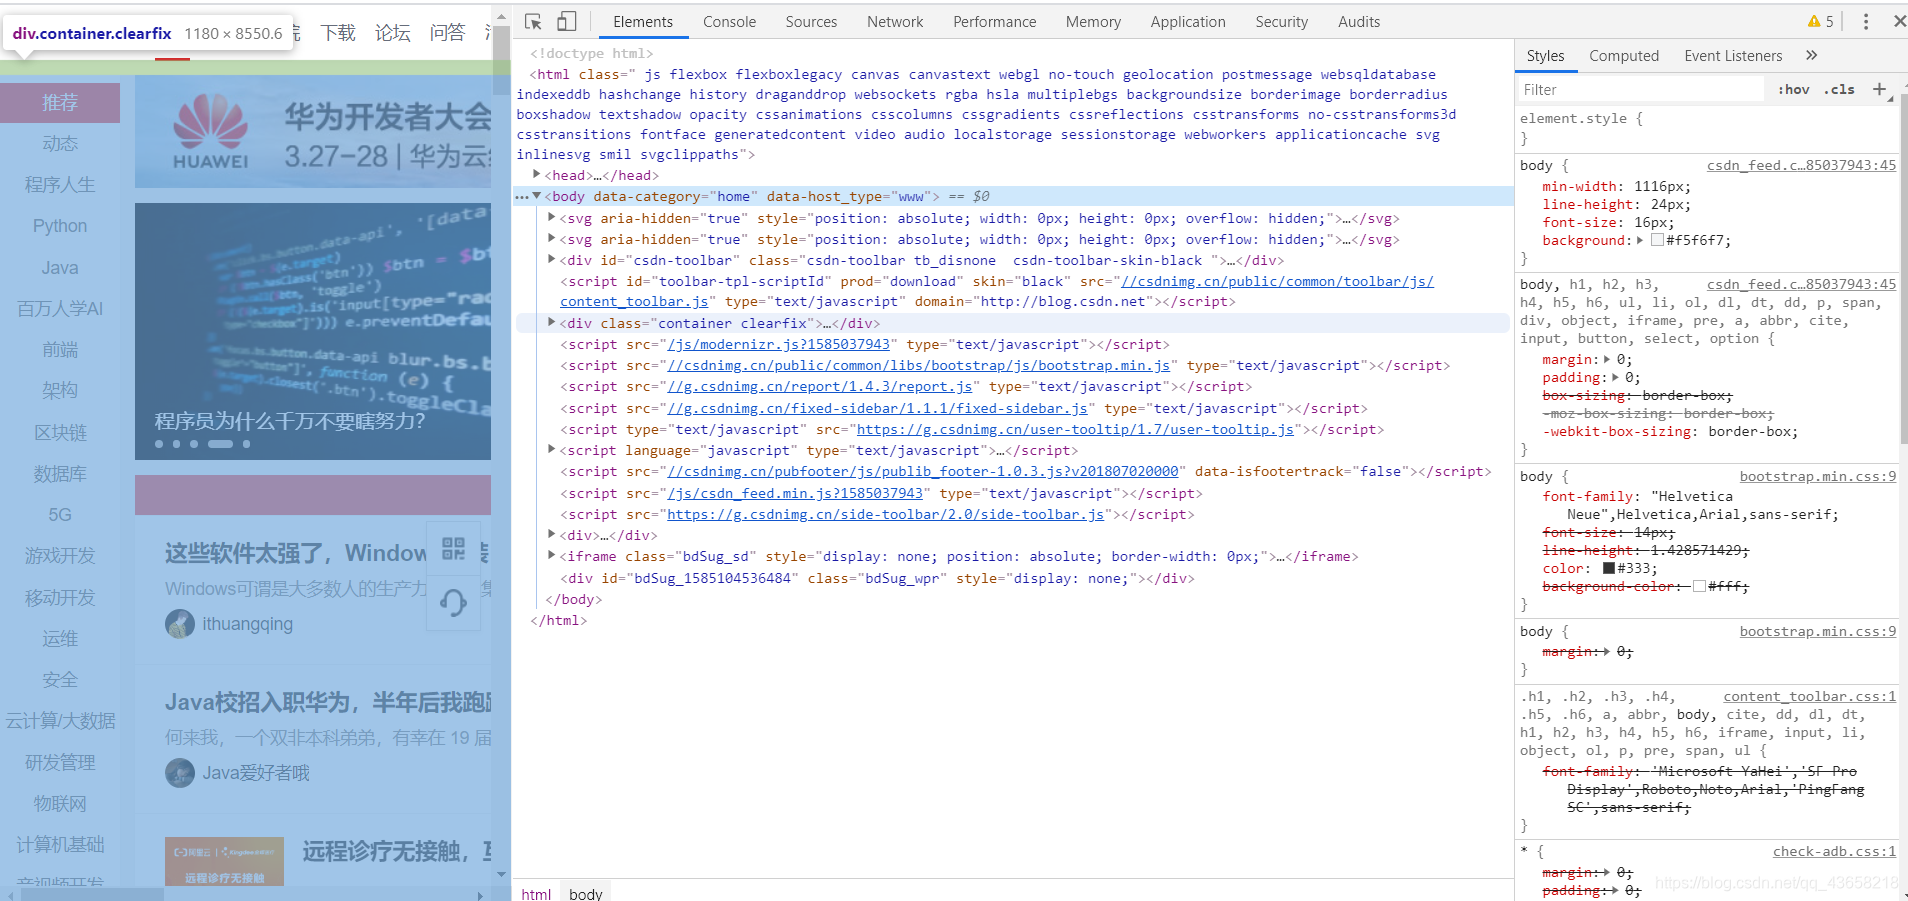Click the new style rule plus icon
1908x901 pixels.
1879,89
